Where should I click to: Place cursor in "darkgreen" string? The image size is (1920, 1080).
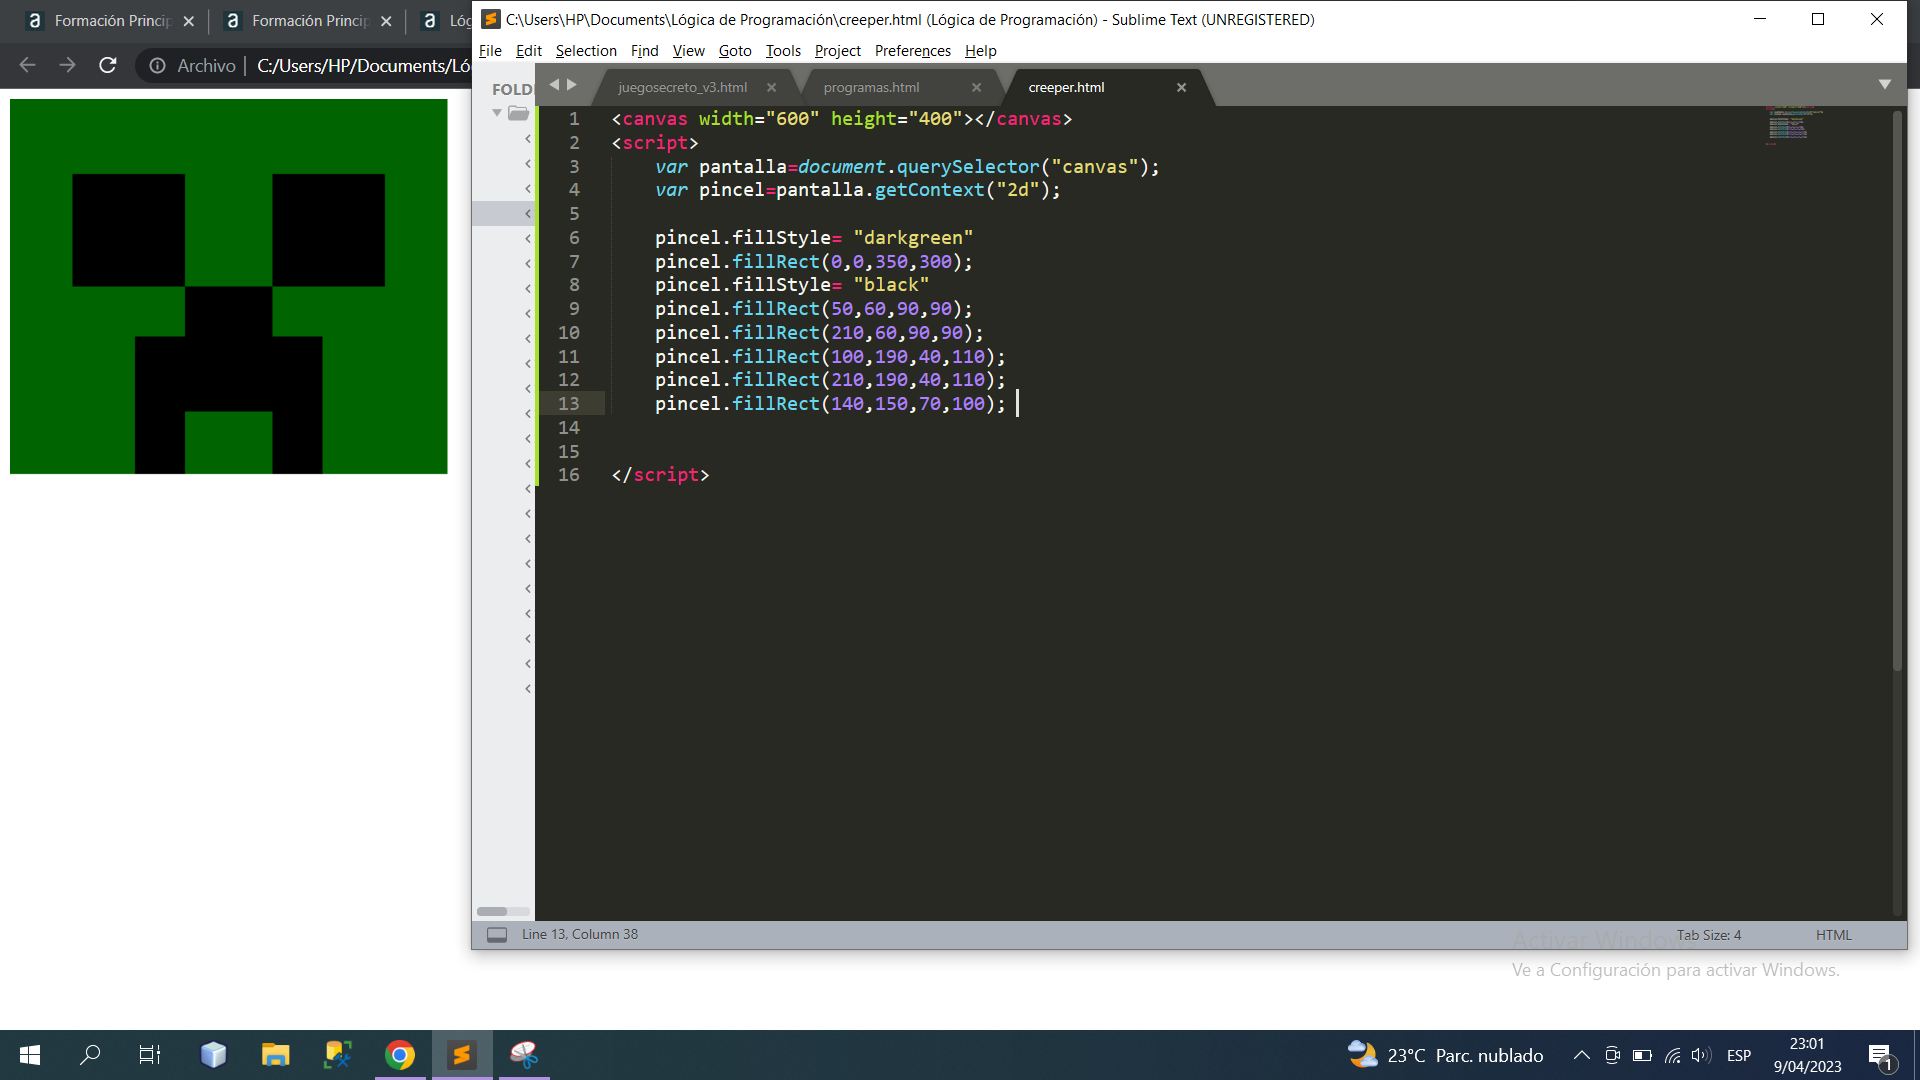(x=912, y=238)
